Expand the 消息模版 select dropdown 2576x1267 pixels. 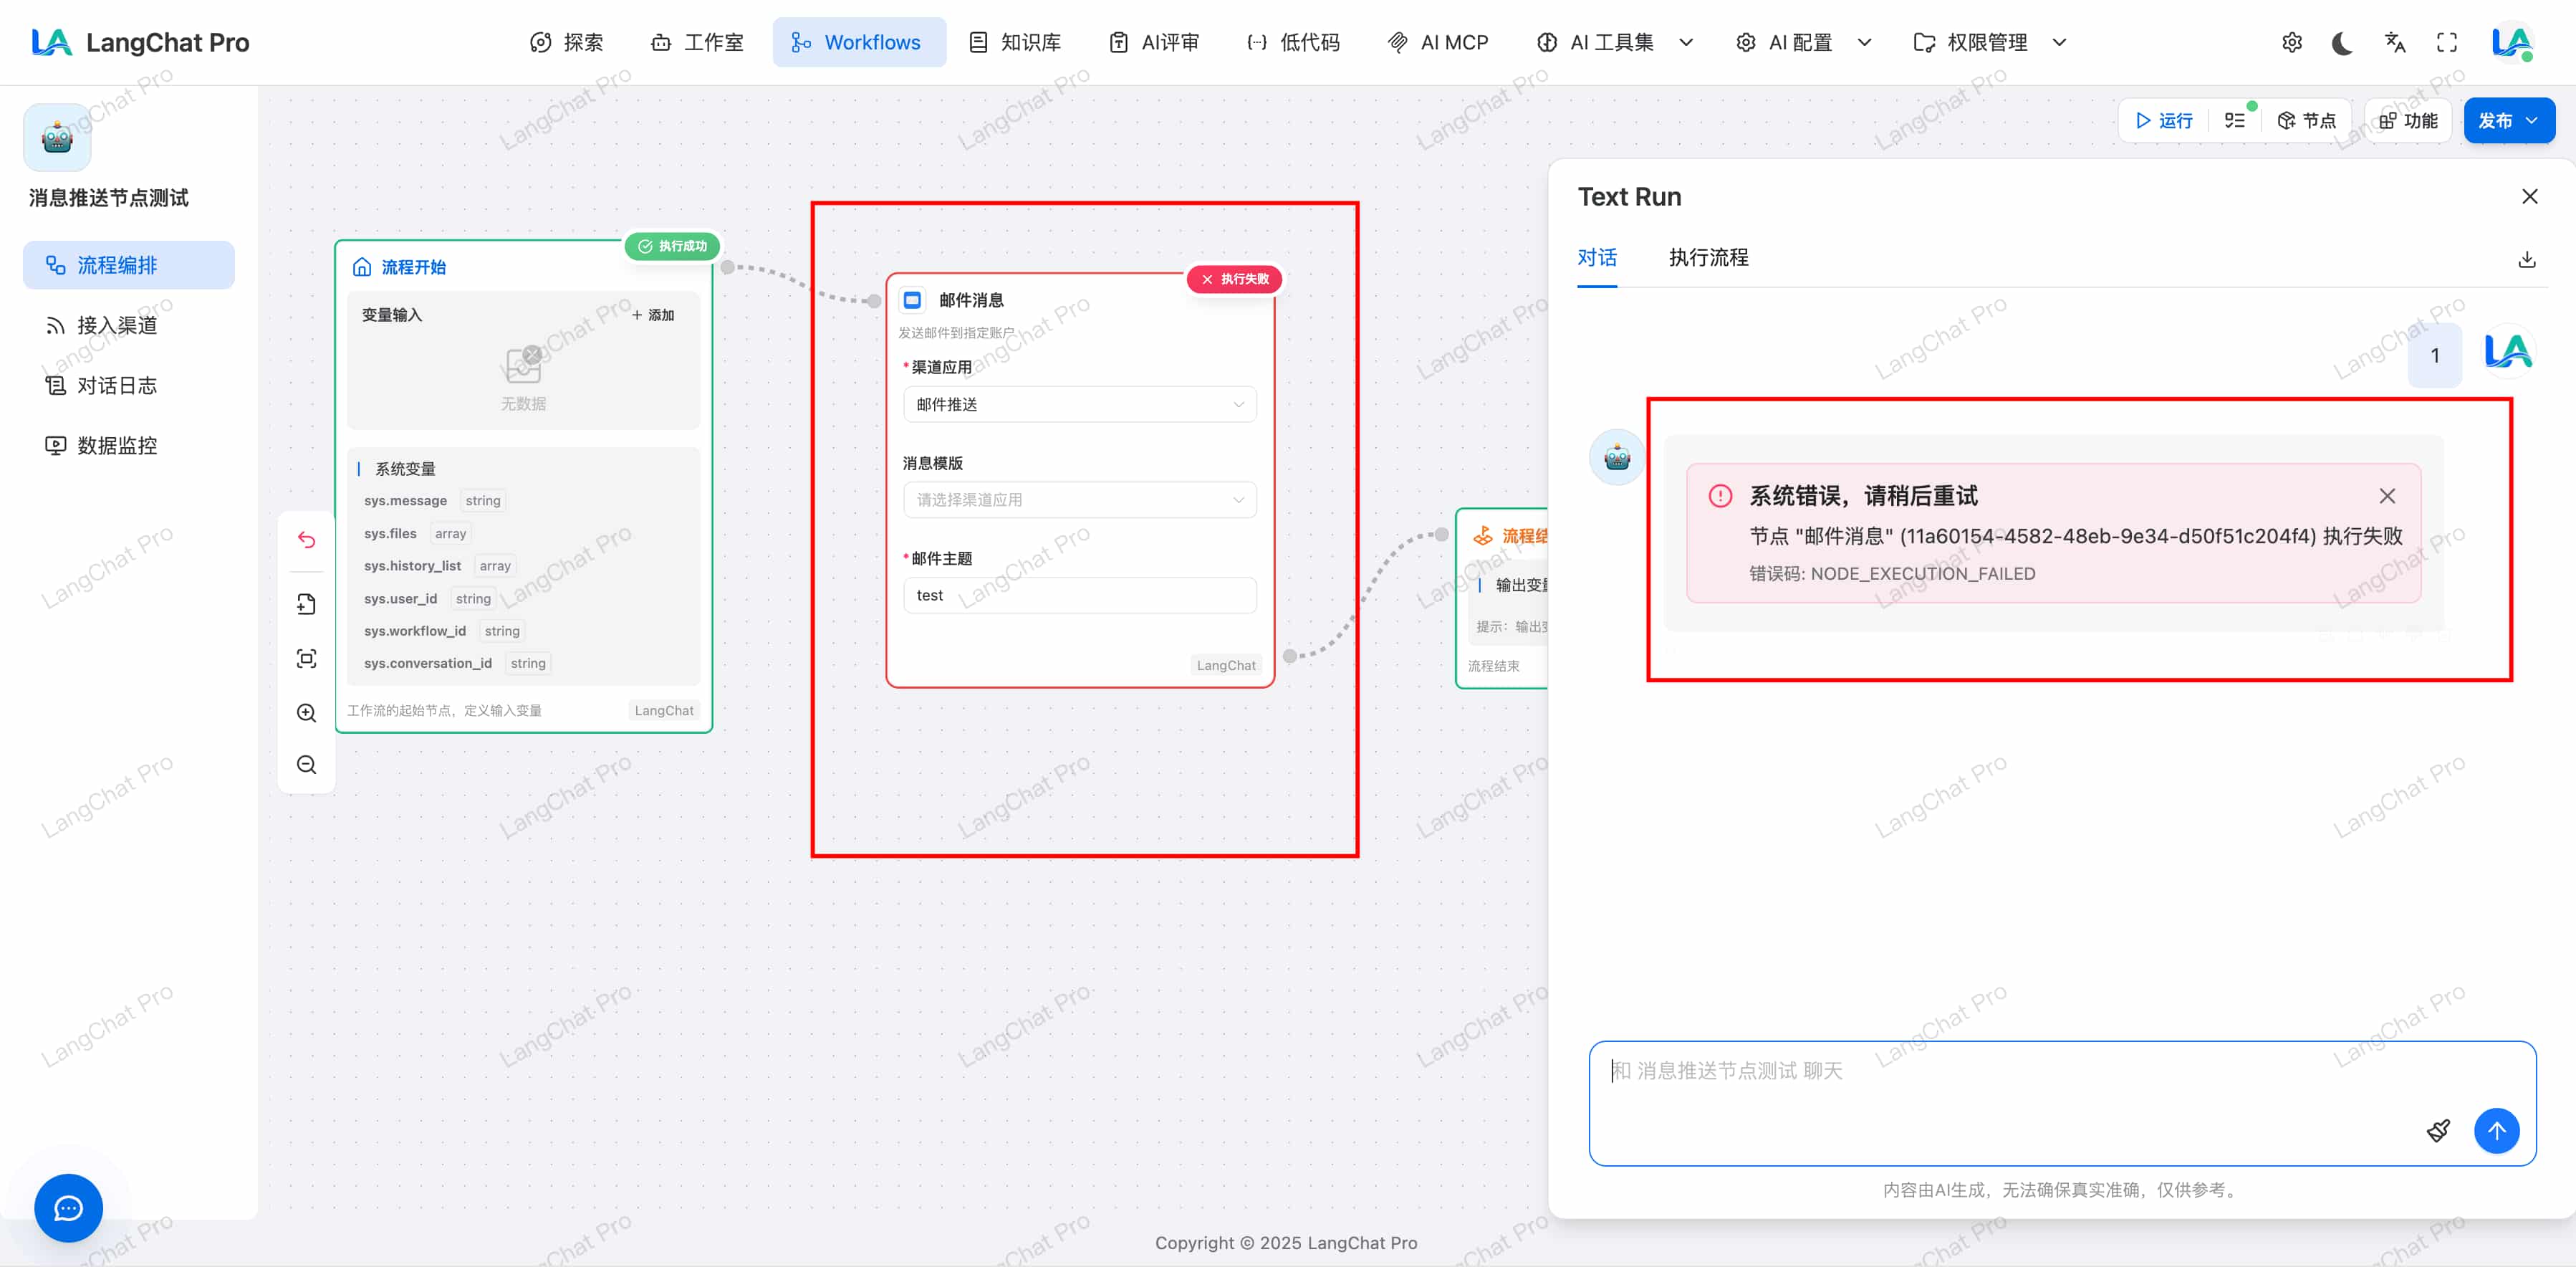(1079, 499)
